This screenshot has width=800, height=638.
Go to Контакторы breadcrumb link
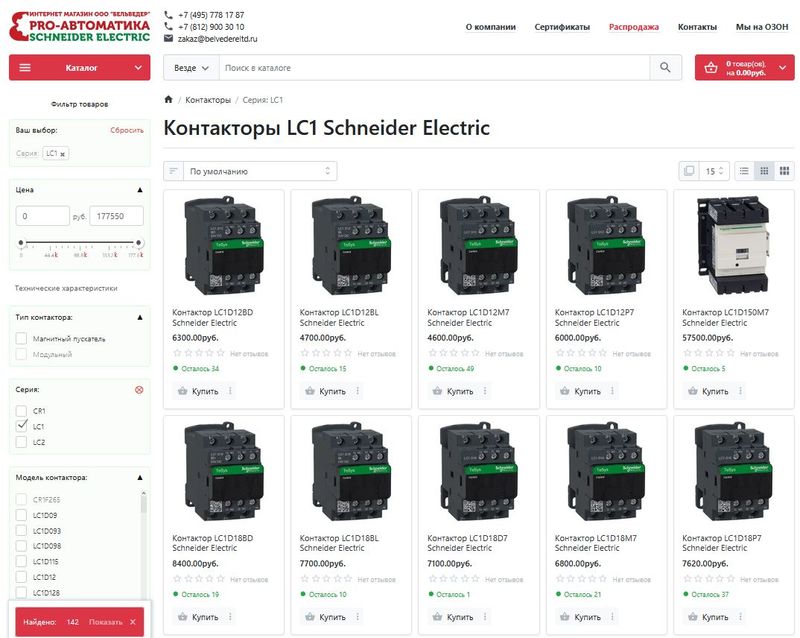point(208,100)
